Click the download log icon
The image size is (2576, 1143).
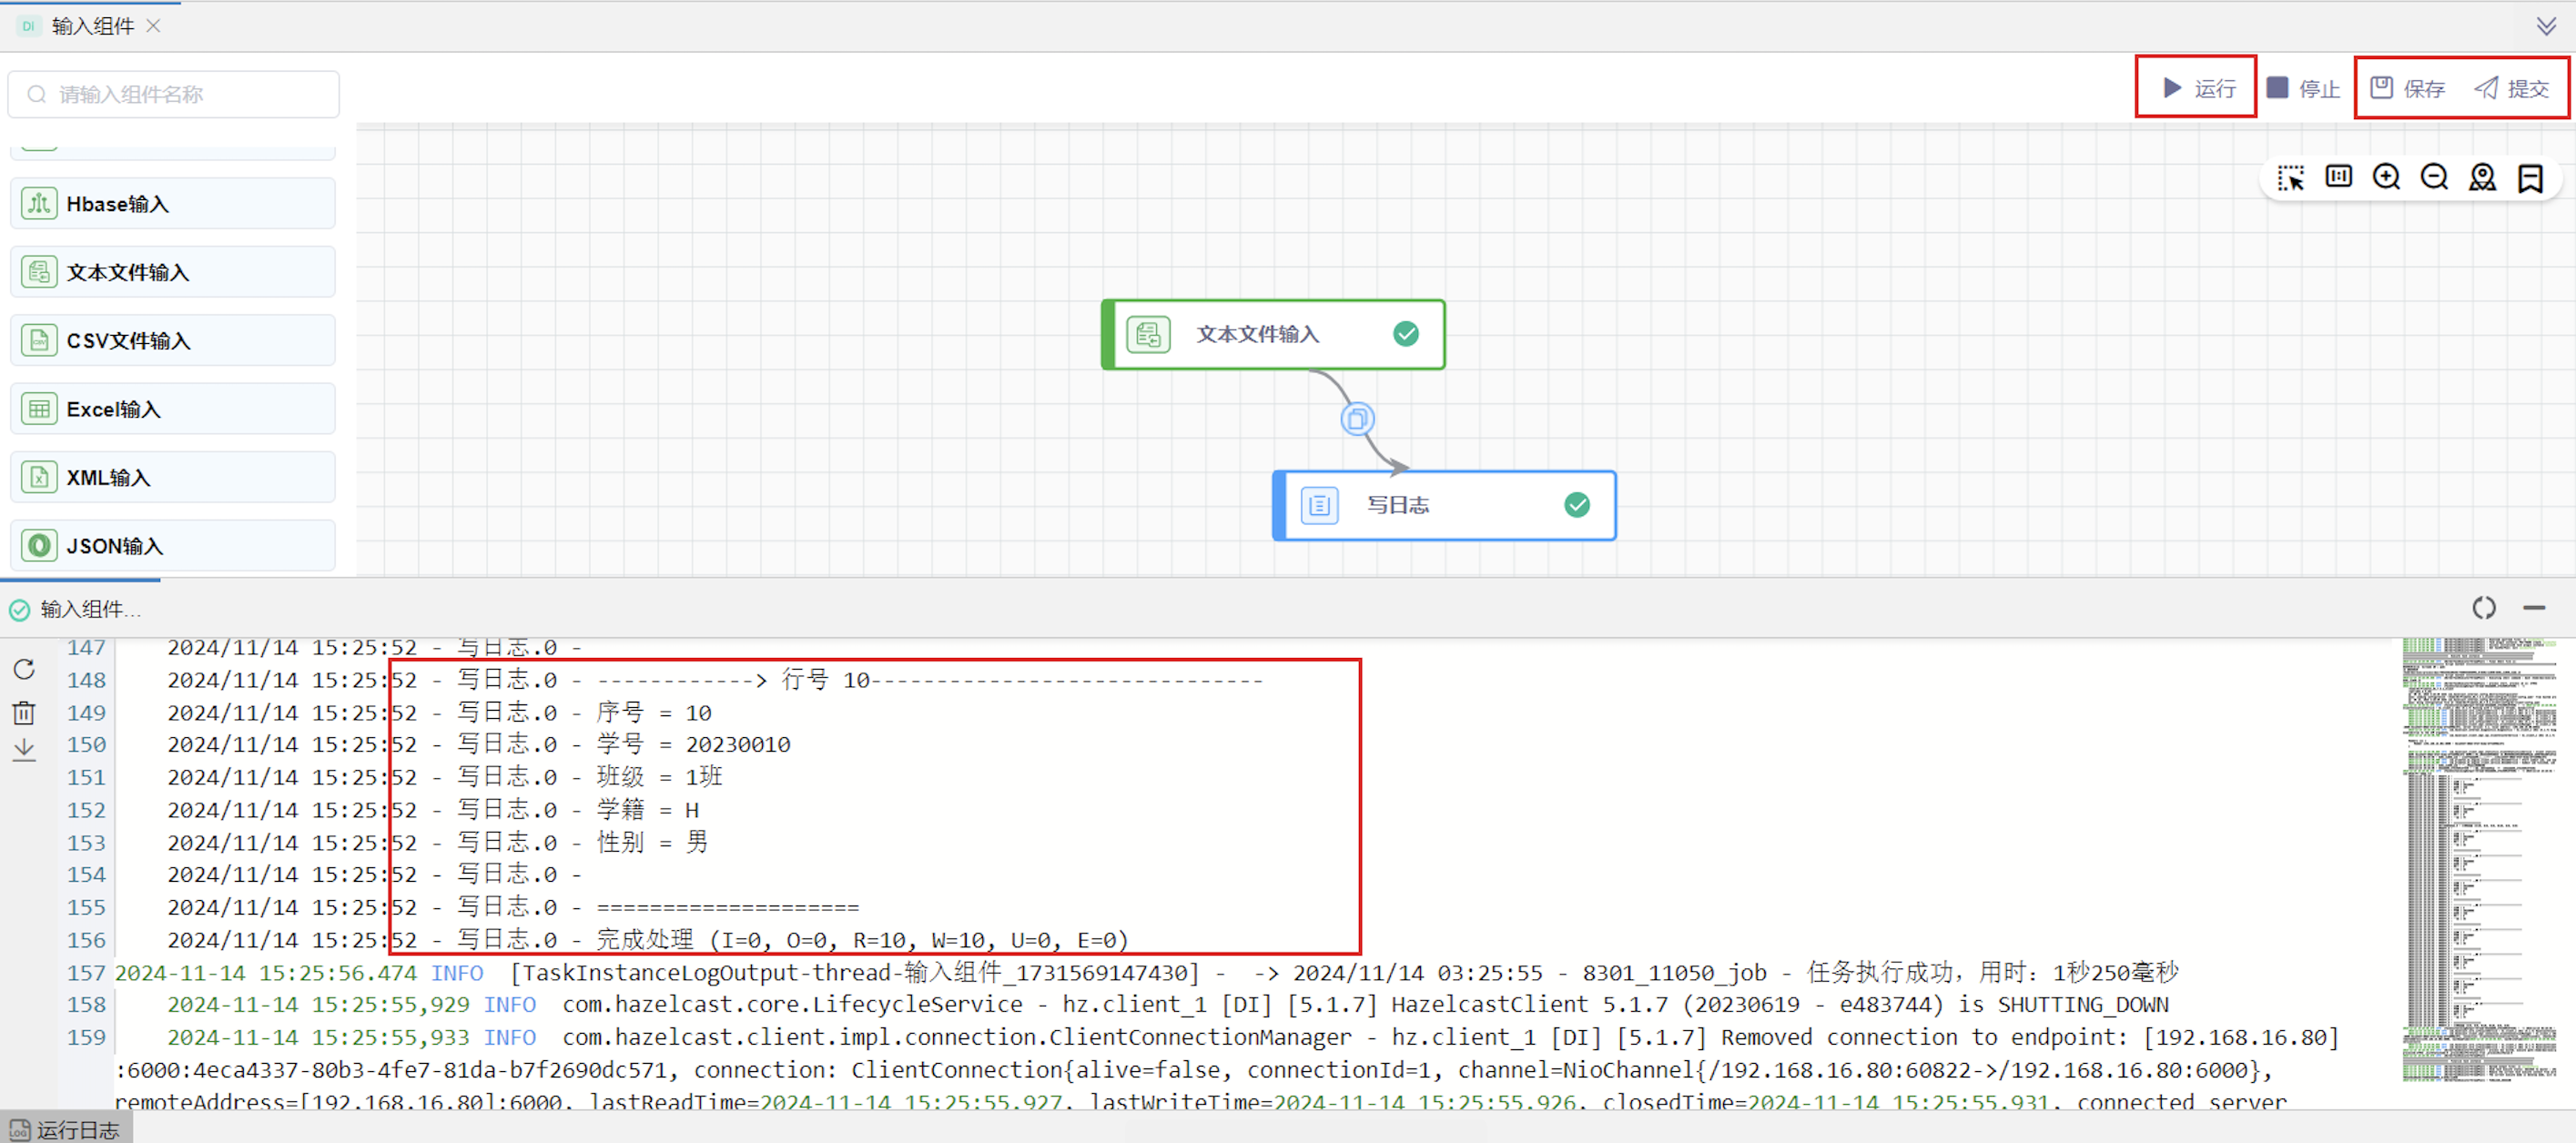24,750
